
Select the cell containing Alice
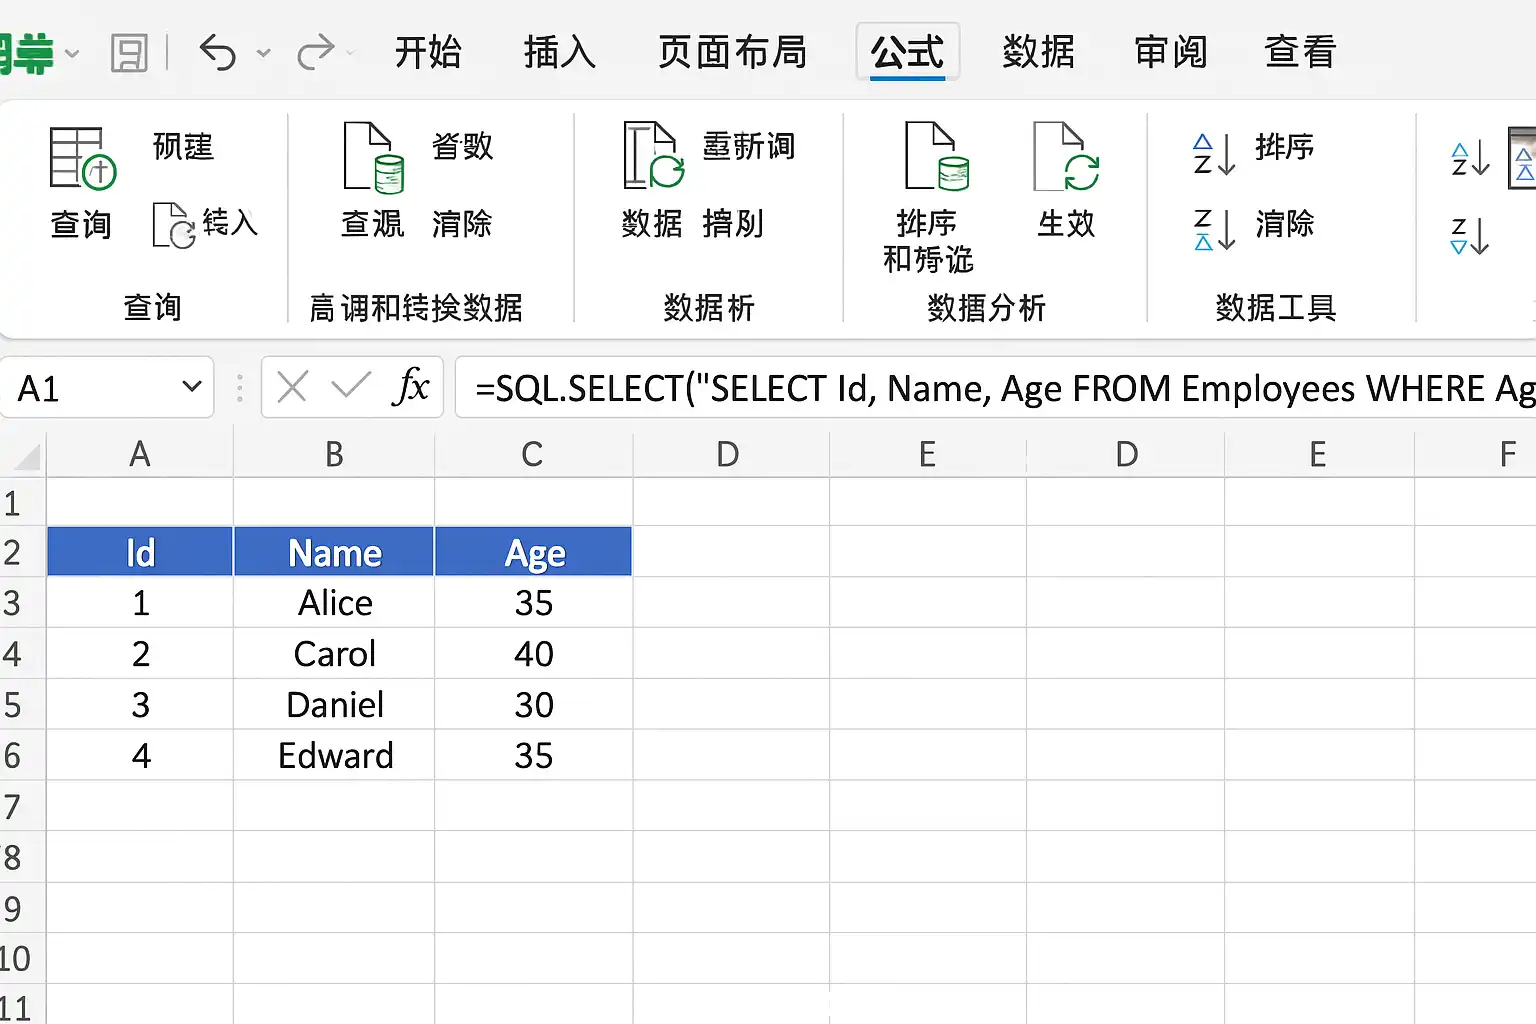(335, 603)
